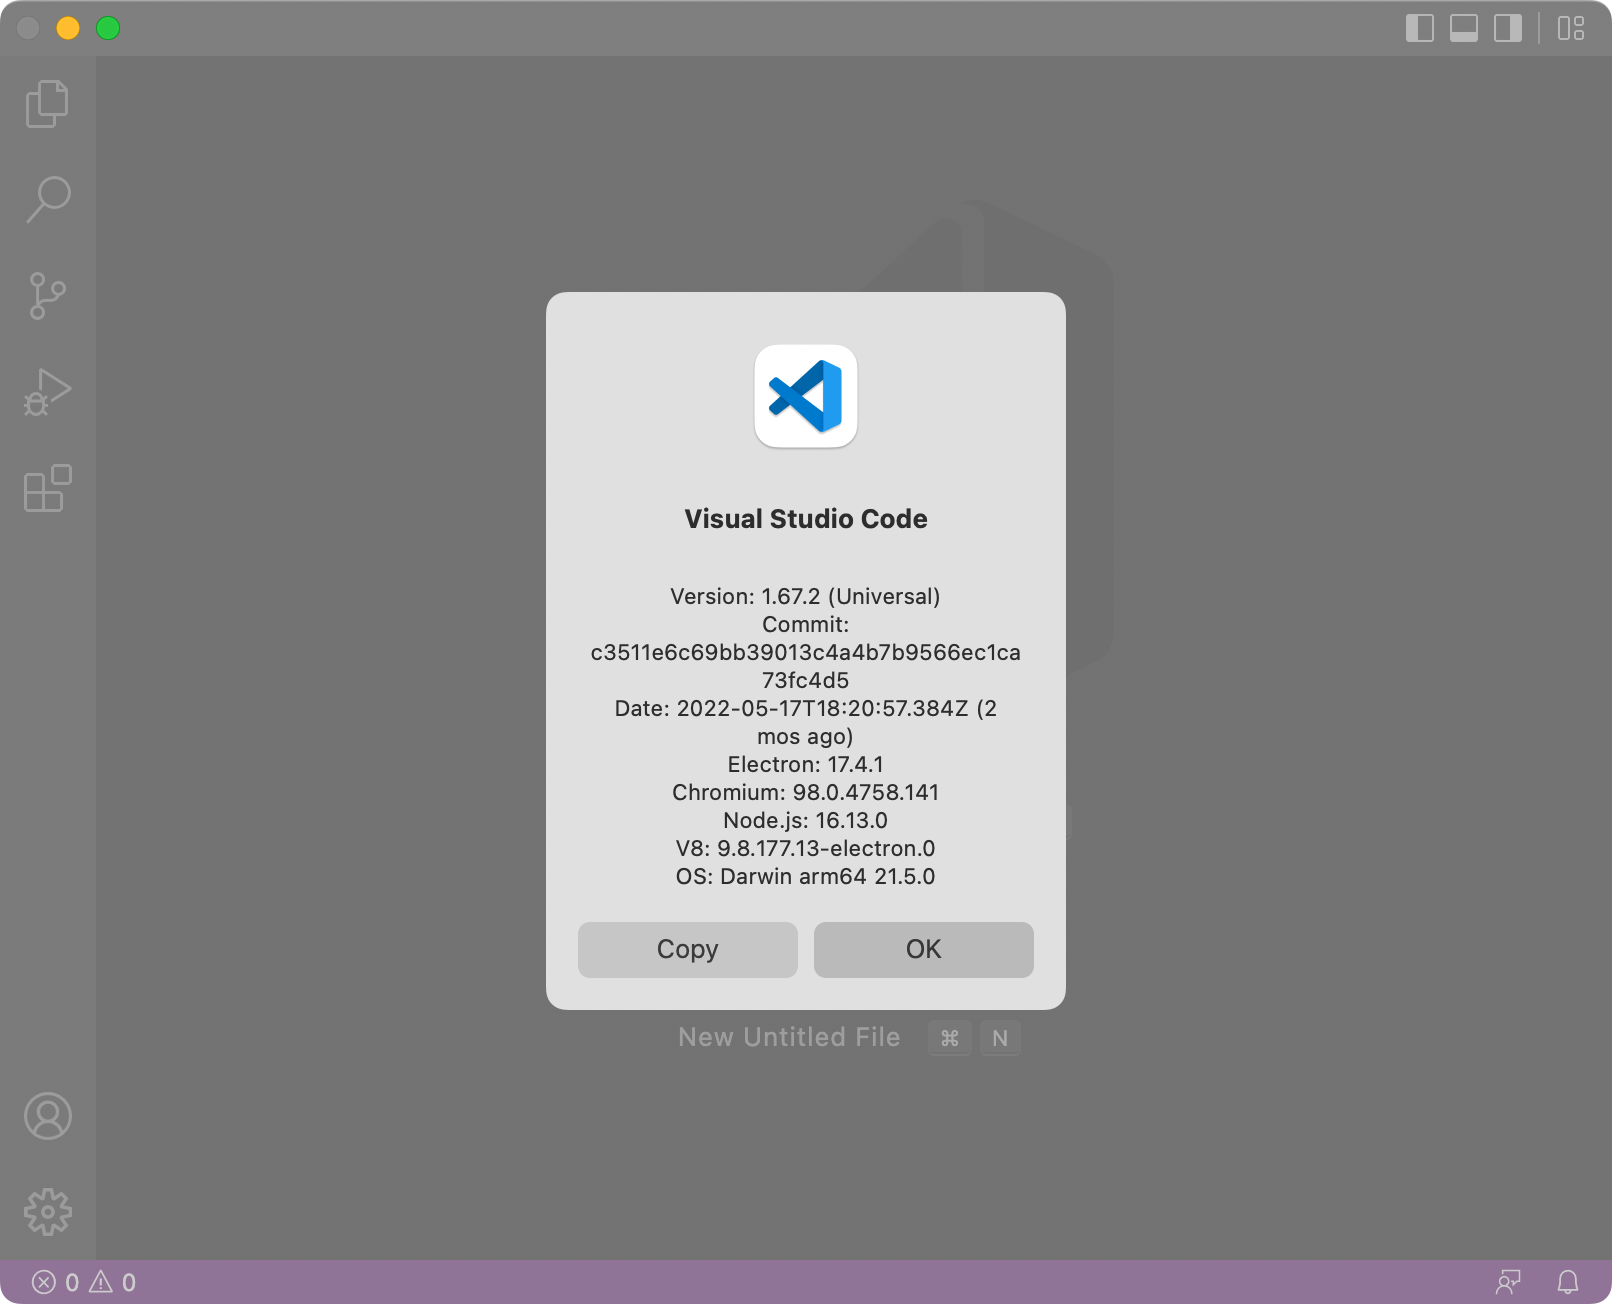The height and width of the screenshot is (1304, 1612).
Task: Open the Search view
Action: 47,199
